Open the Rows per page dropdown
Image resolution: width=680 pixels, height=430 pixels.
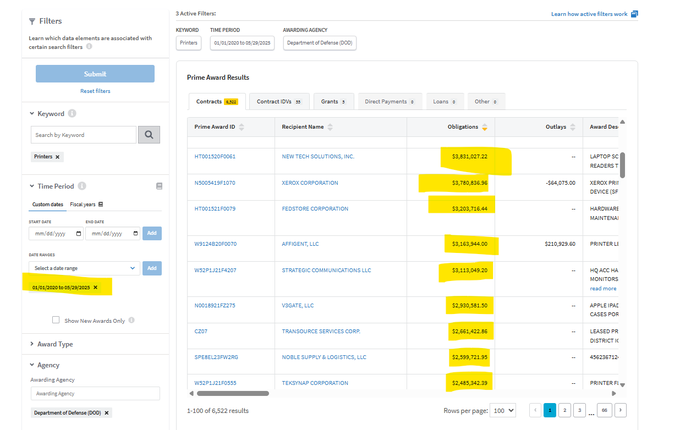pyautogui.click(x=504, y=410)
